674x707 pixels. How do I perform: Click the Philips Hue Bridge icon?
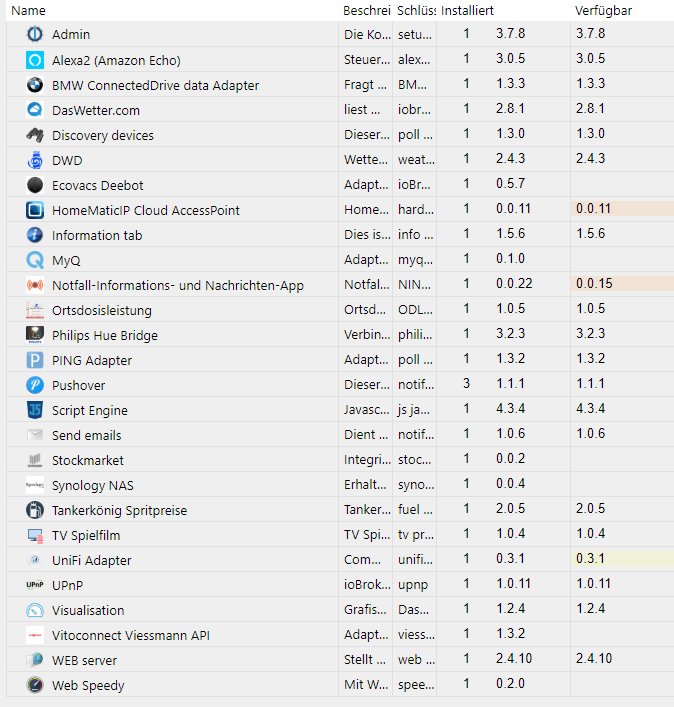pyautogui.click(x=35, y=335)
